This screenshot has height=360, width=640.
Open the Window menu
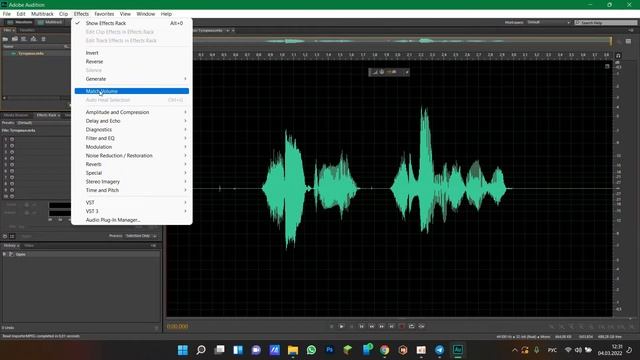(x=146, y=14)
